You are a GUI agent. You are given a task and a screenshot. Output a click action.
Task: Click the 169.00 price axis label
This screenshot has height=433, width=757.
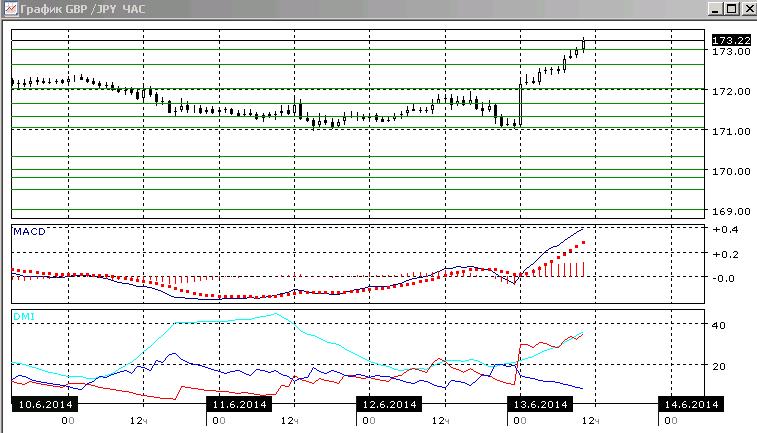click(731, 211)
